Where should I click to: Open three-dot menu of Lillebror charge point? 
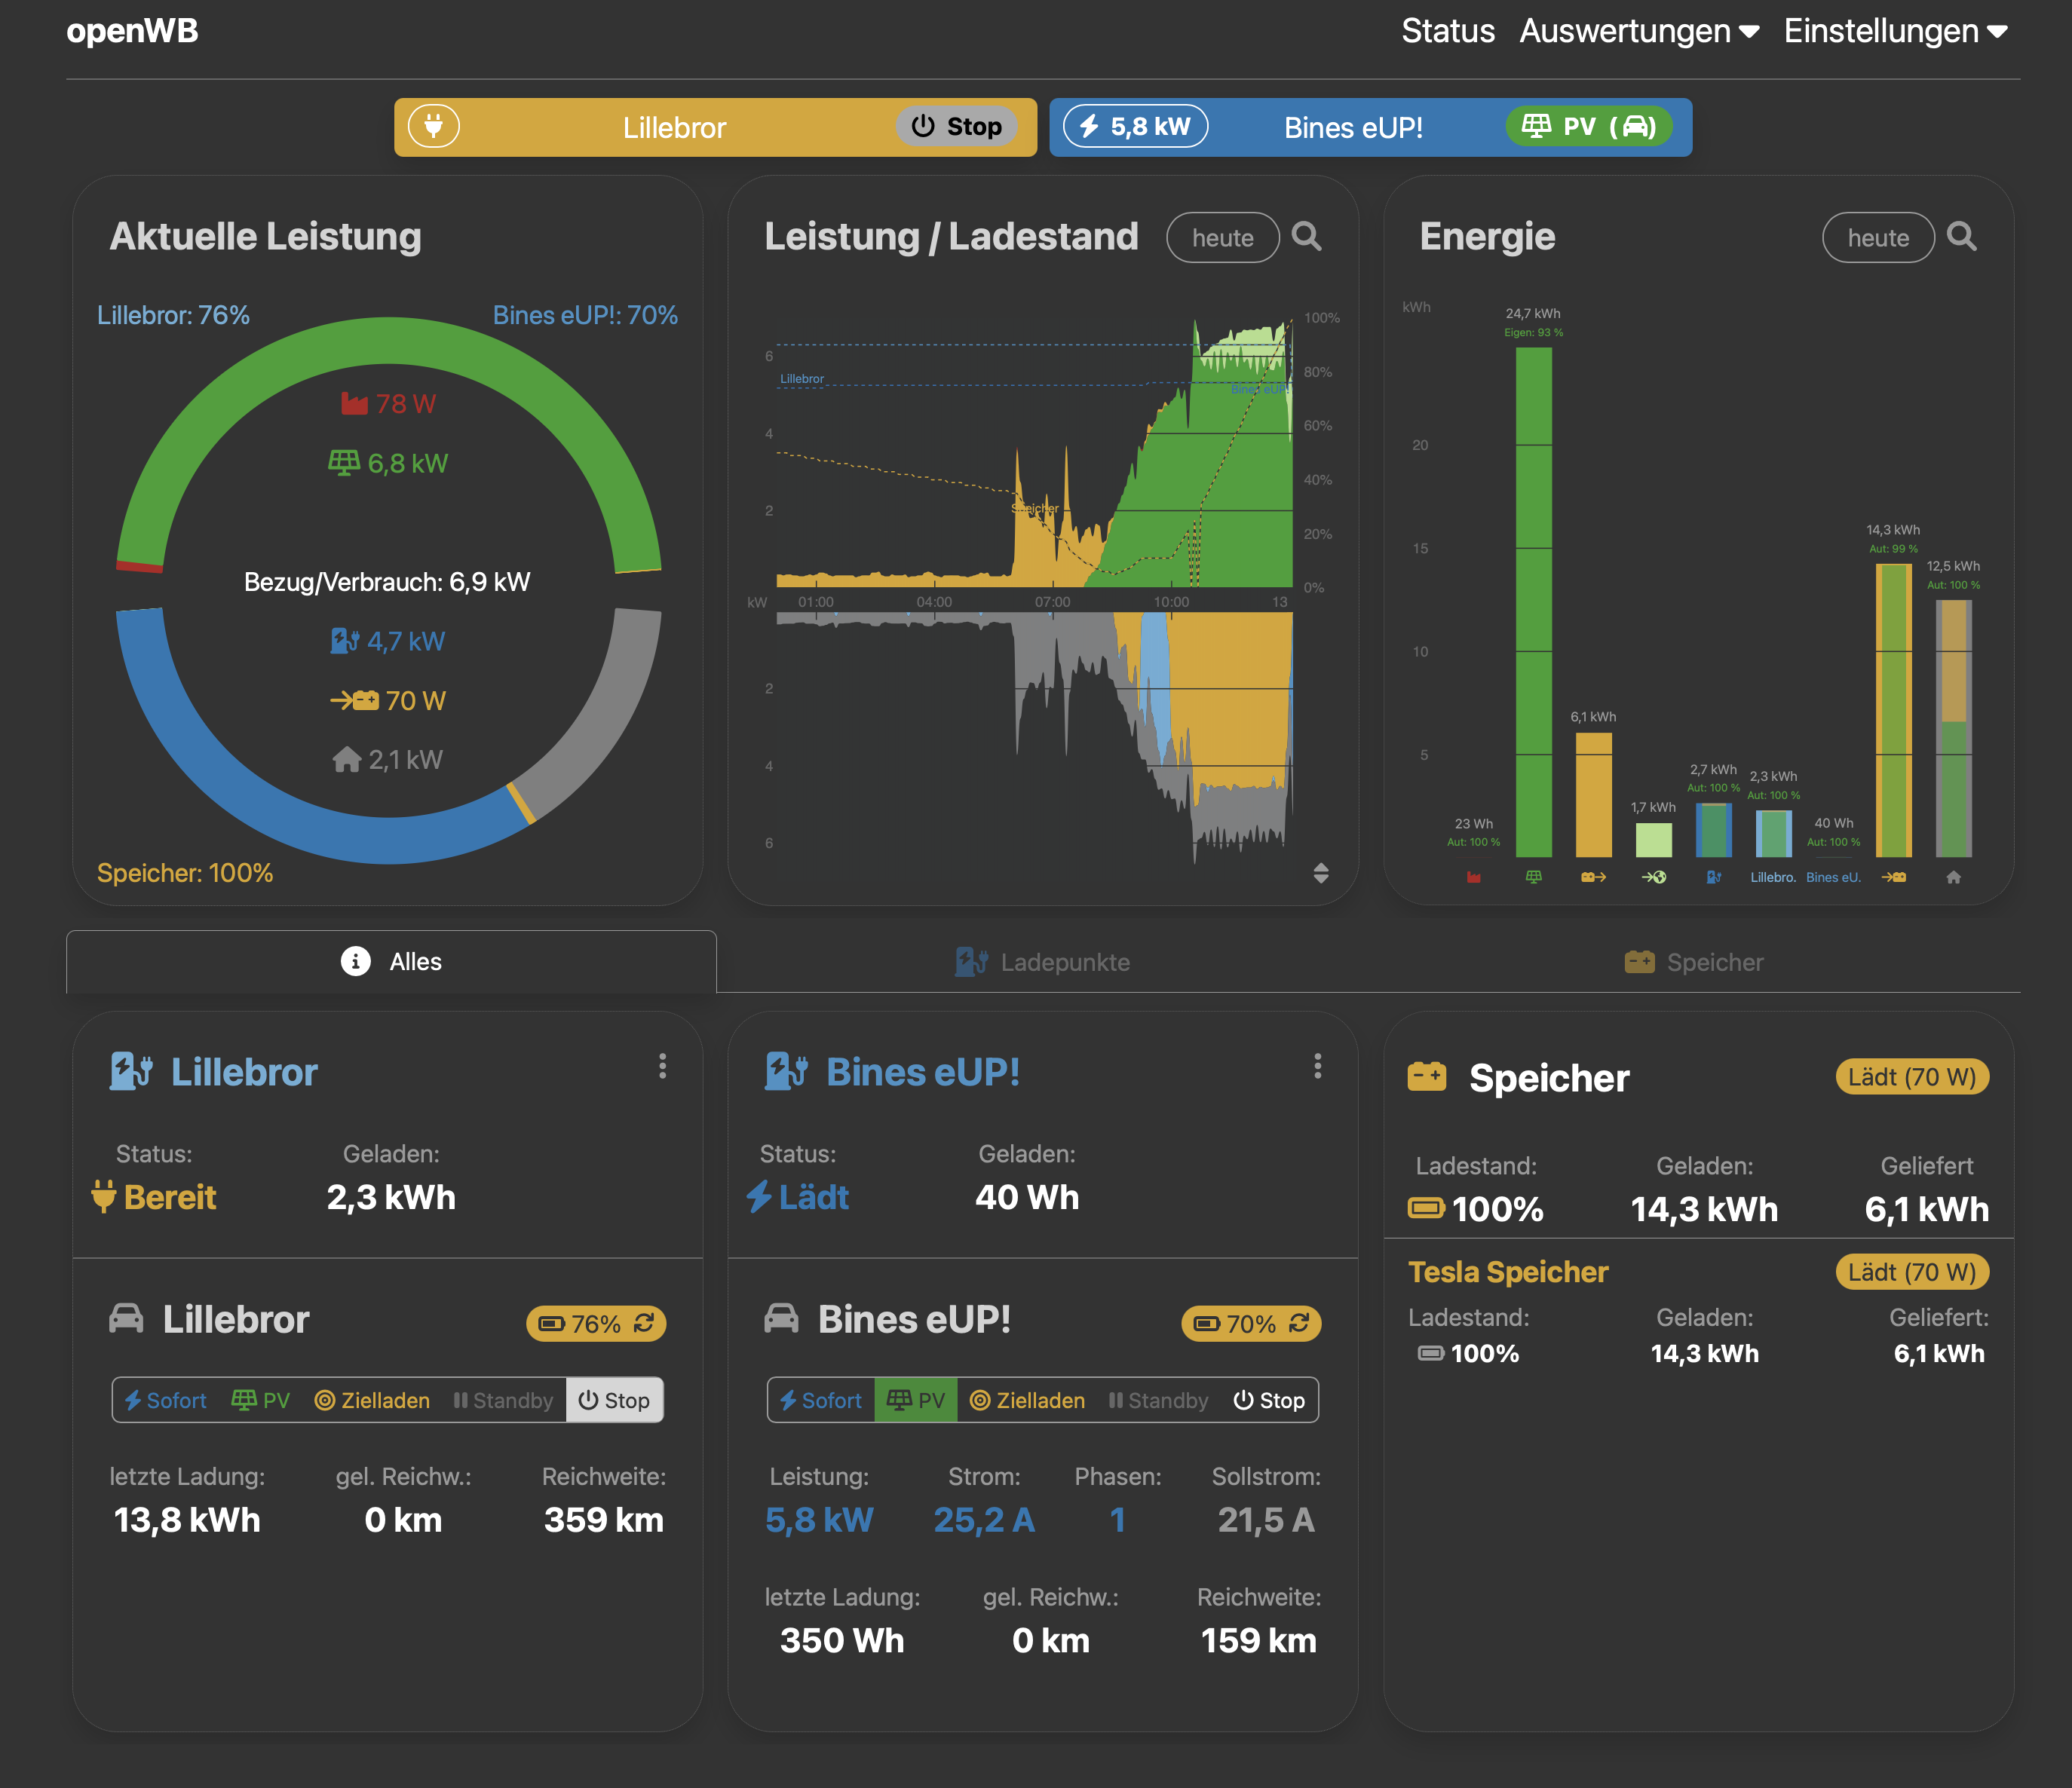click(x=662, y=1066)
